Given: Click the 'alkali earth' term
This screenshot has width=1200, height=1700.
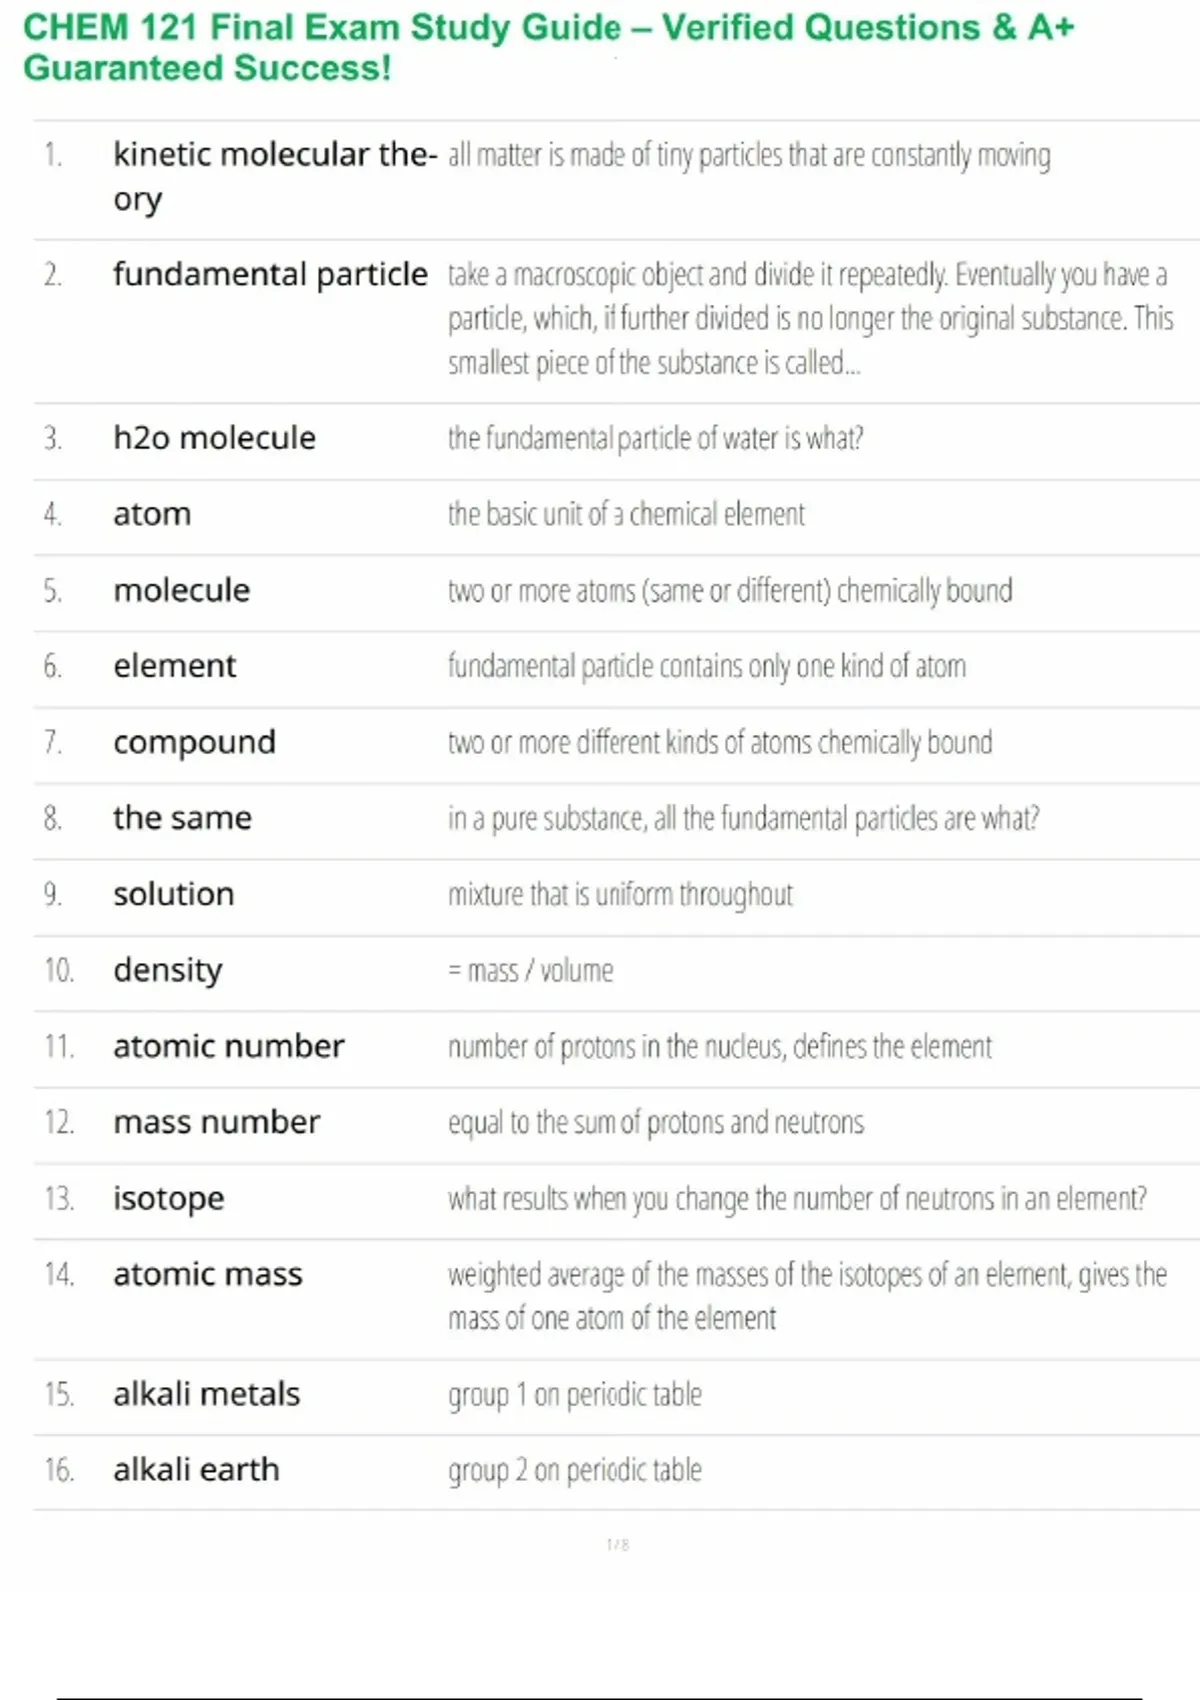Looking at the screenshot, I should coord(196,1470).
